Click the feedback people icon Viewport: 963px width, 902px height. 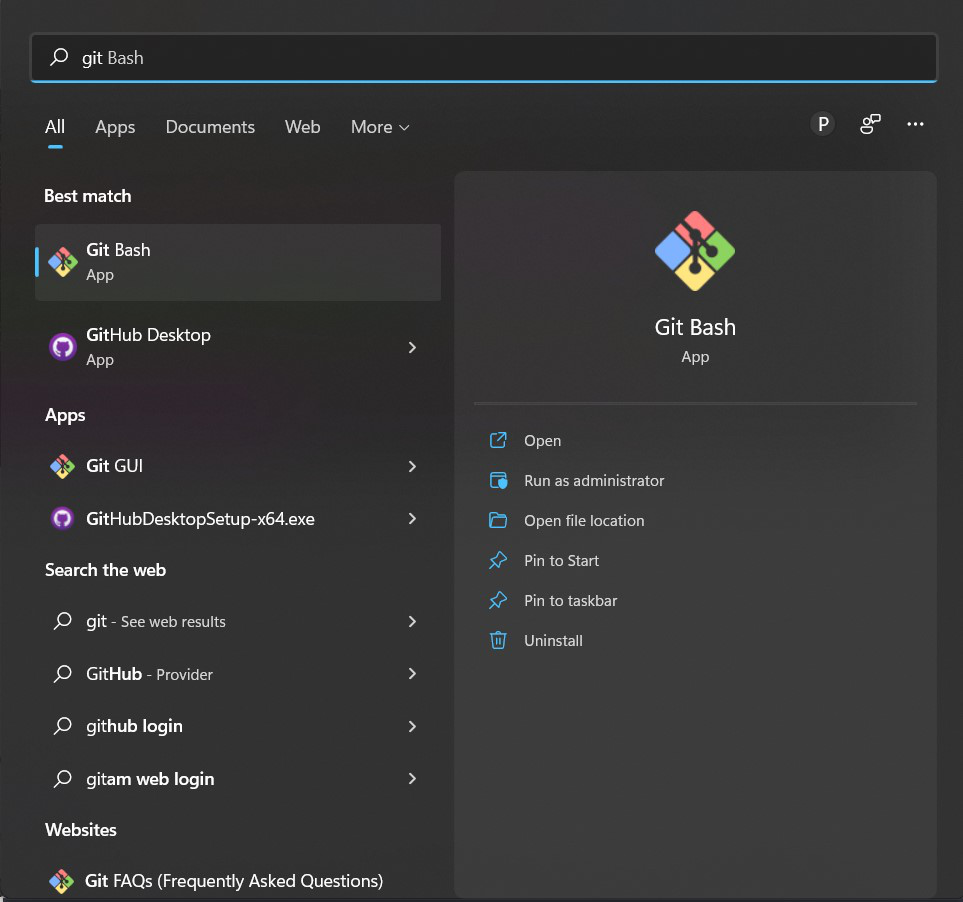pyautogui.click(x=870, y=124)
